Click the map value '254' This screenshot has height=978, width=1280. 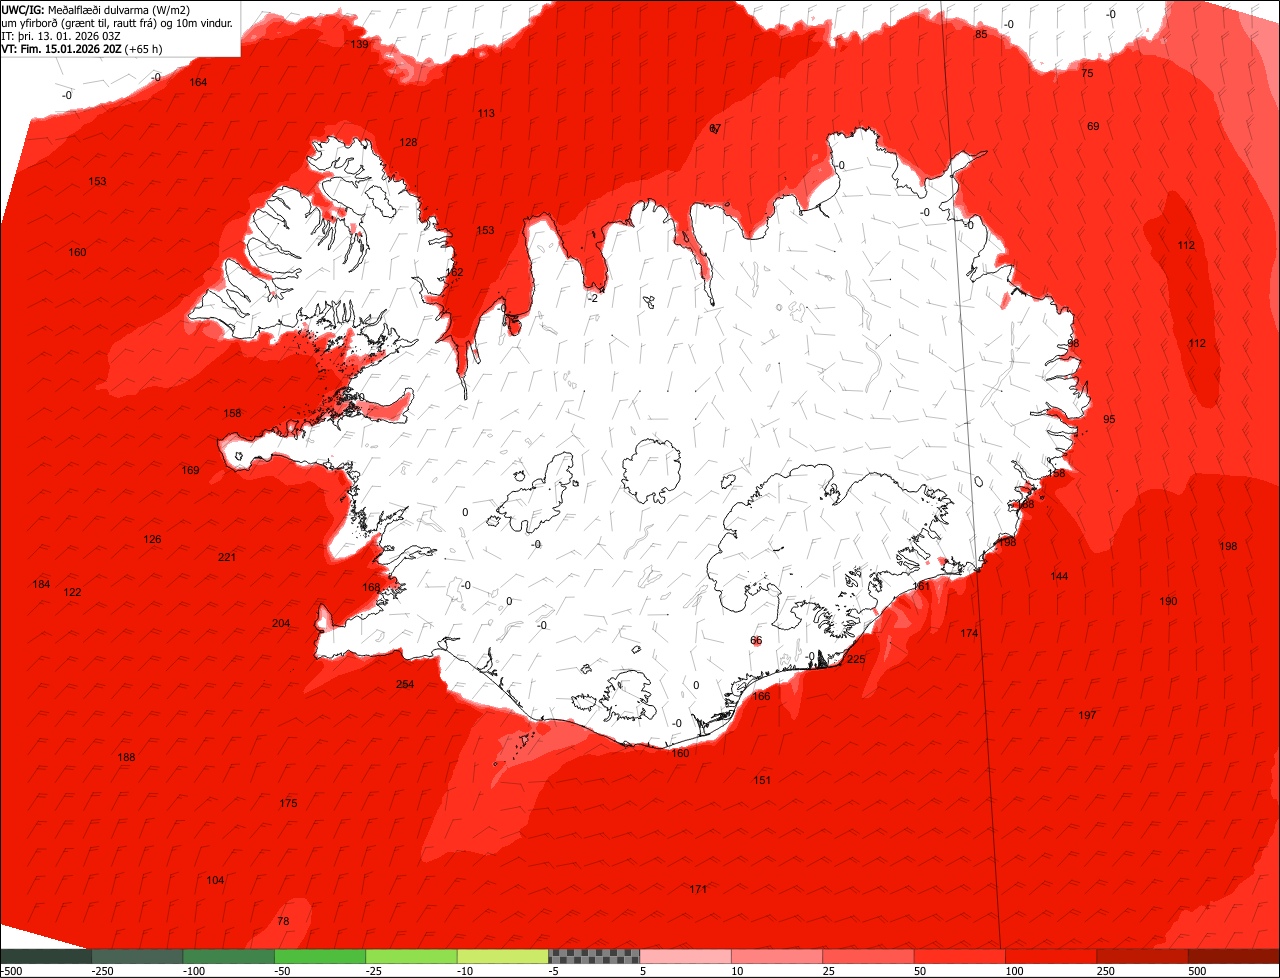click(x=405, y=684)
